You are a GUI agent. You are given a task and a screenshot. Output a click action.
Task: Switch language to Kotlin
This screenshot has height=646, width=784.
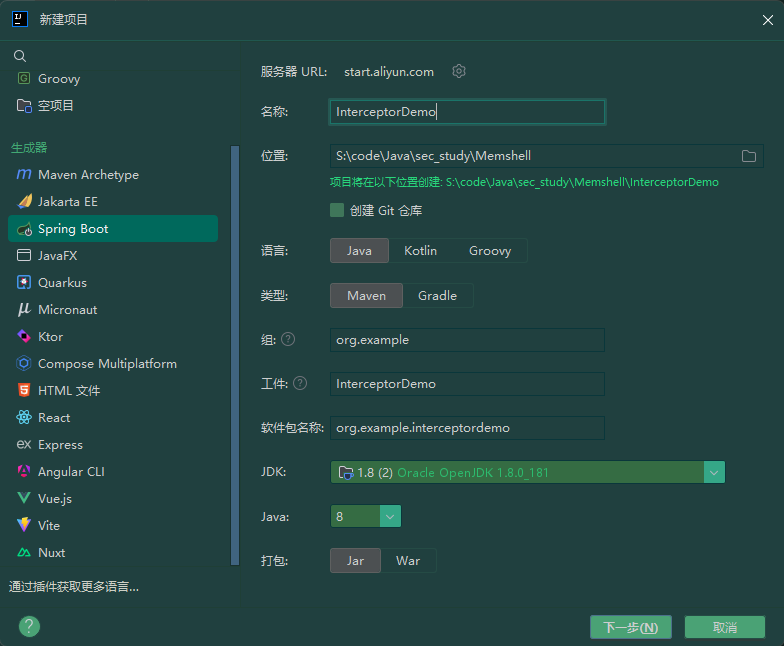click(420, 250)
